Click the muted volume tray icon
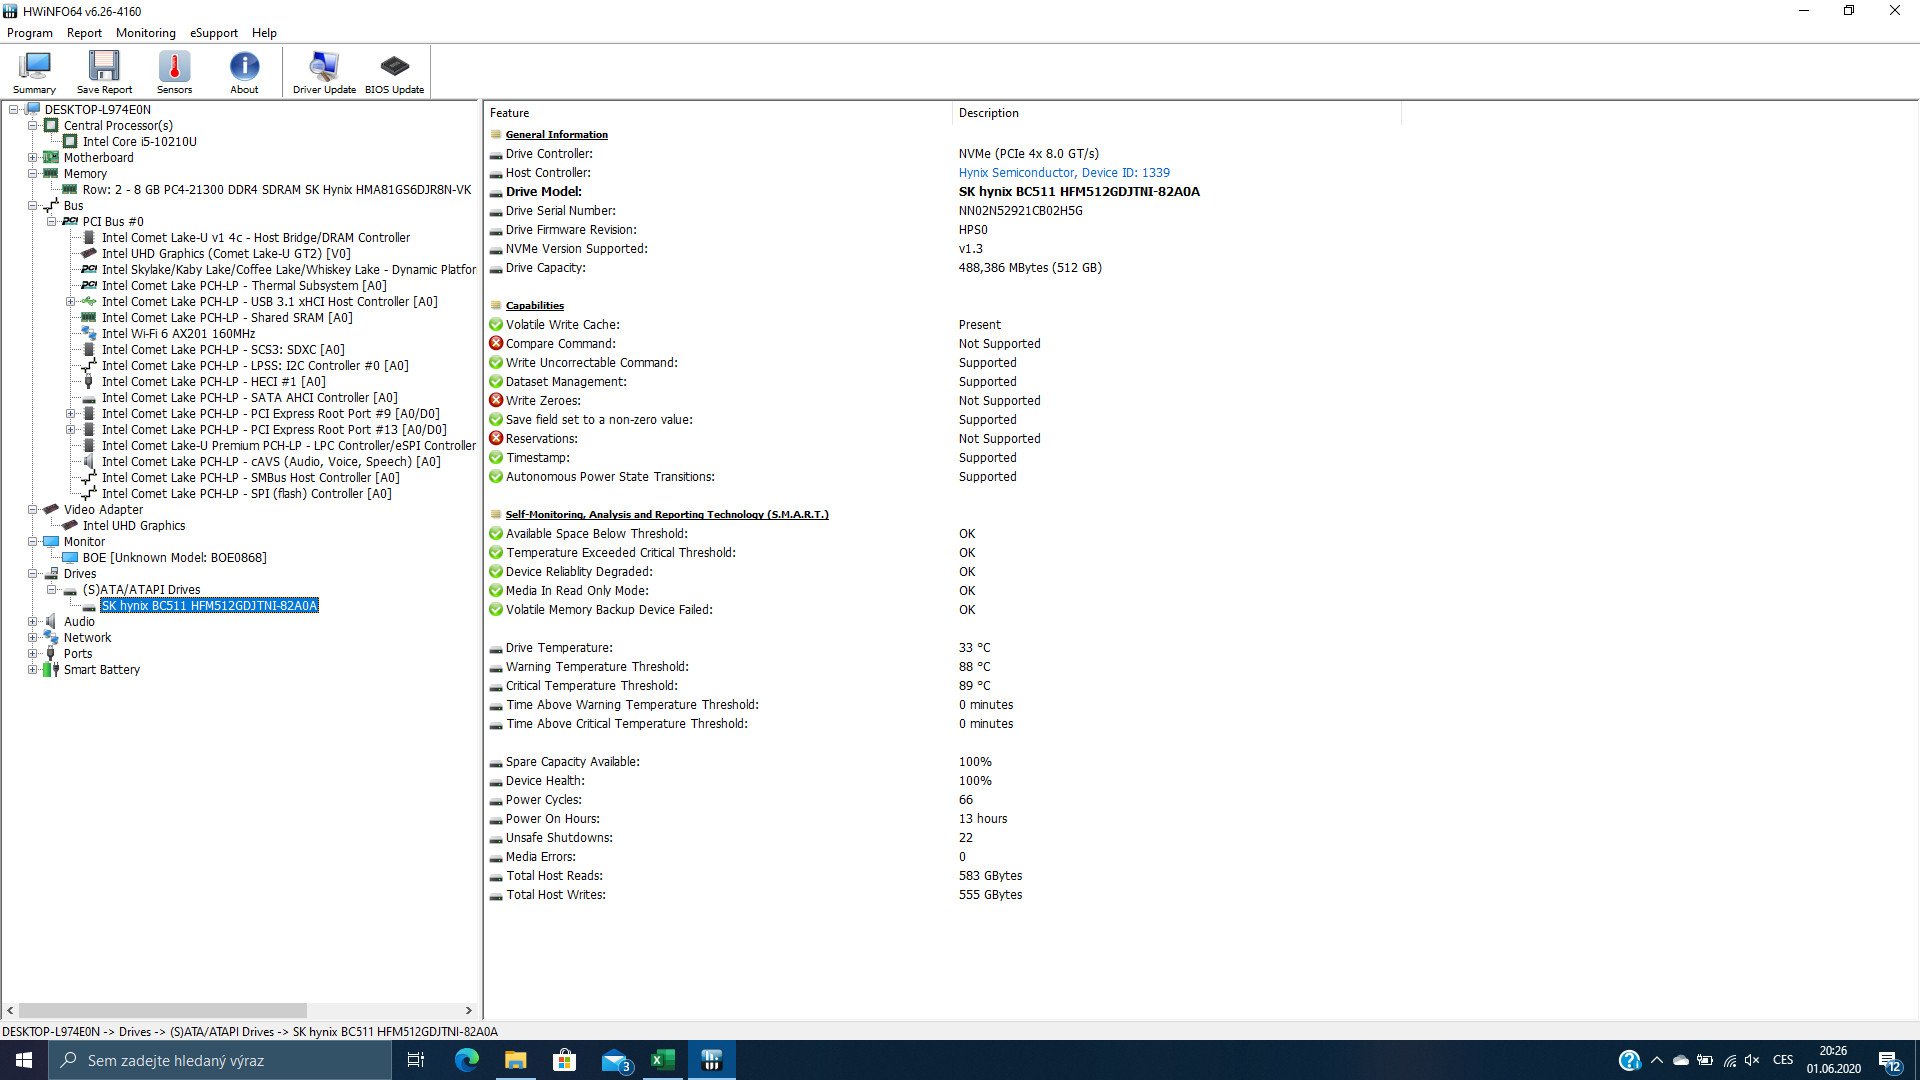The width and height of the screenshot is (1920, 1080). pos(1752,1060)
